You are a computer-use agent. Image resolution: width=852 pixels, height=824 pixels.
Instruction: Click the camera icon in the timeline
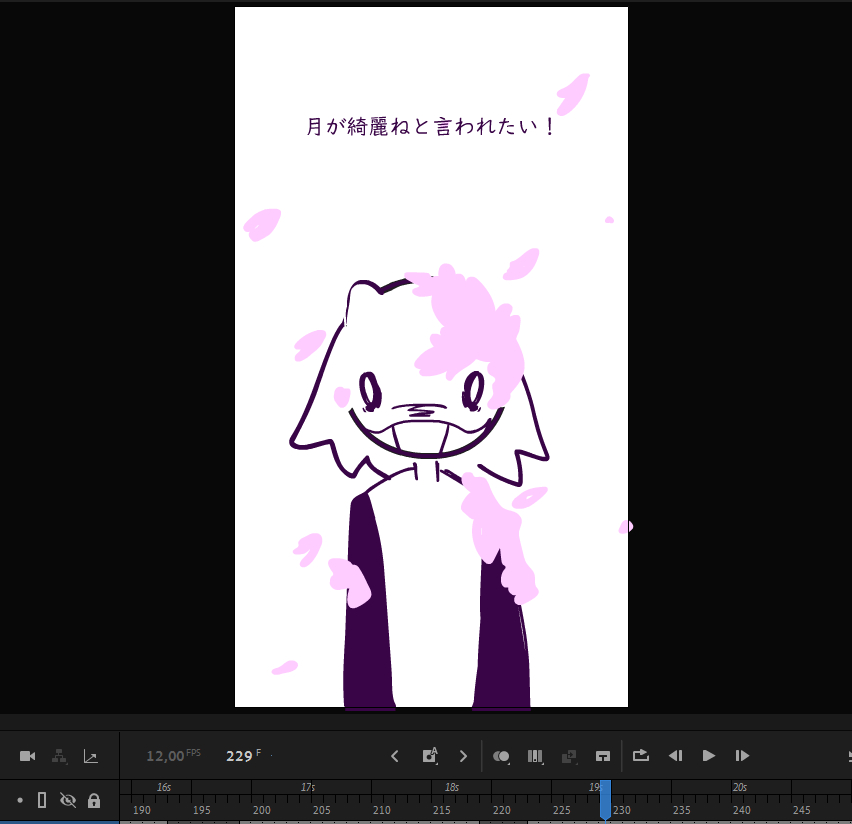pos(28,756)
